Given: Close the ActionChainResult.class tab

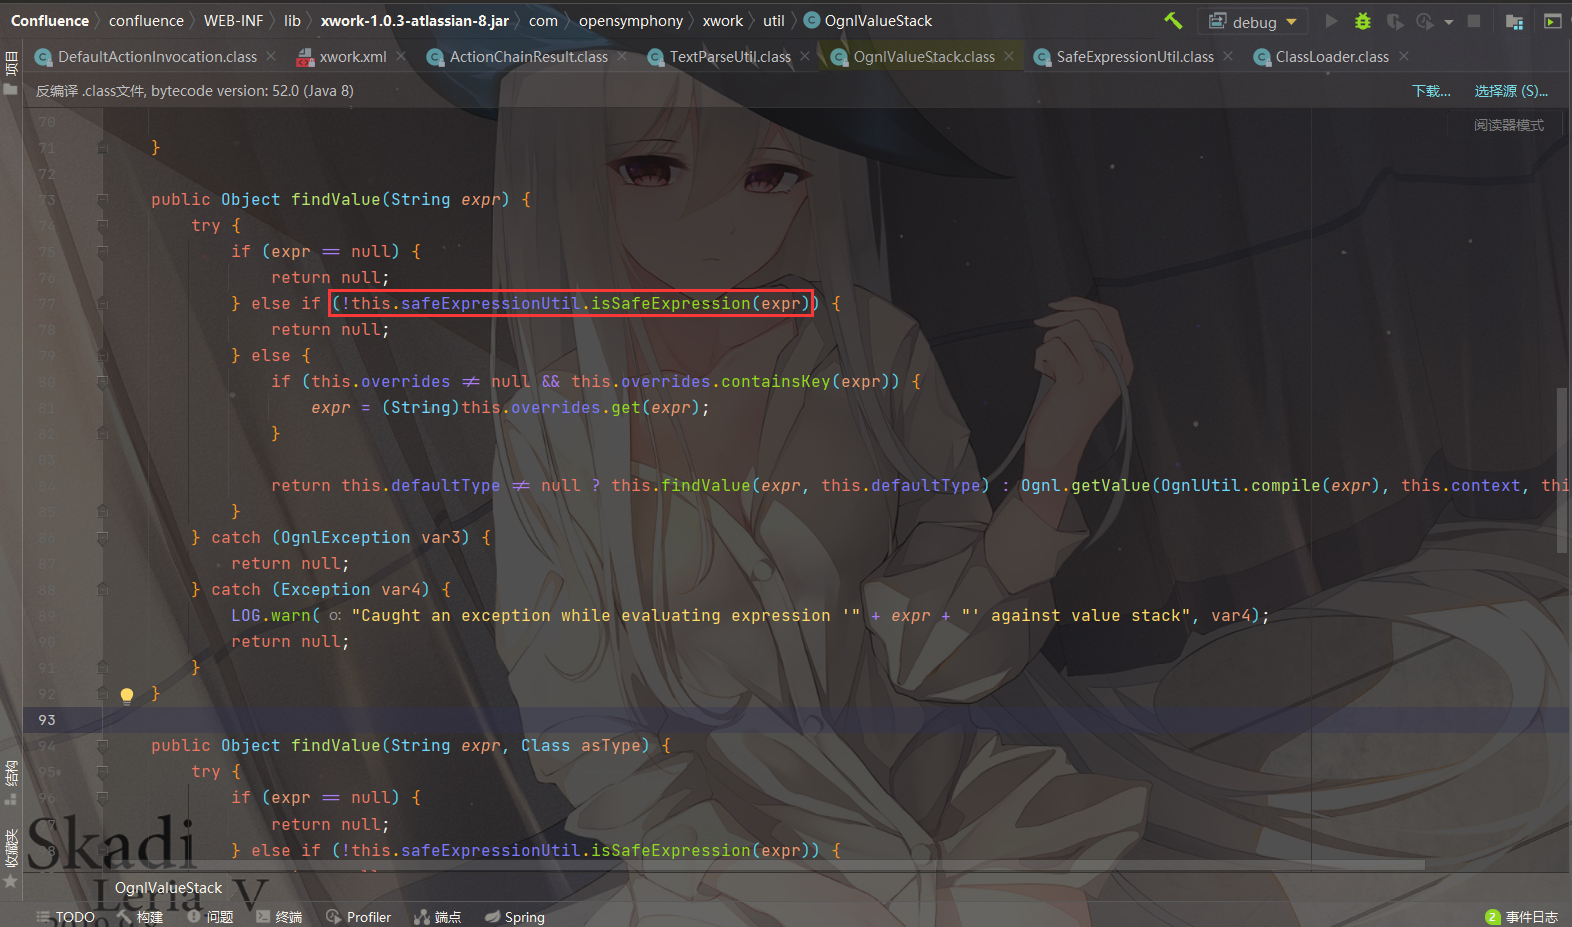Looking at the screenshot, I should (x=622, y=56).
